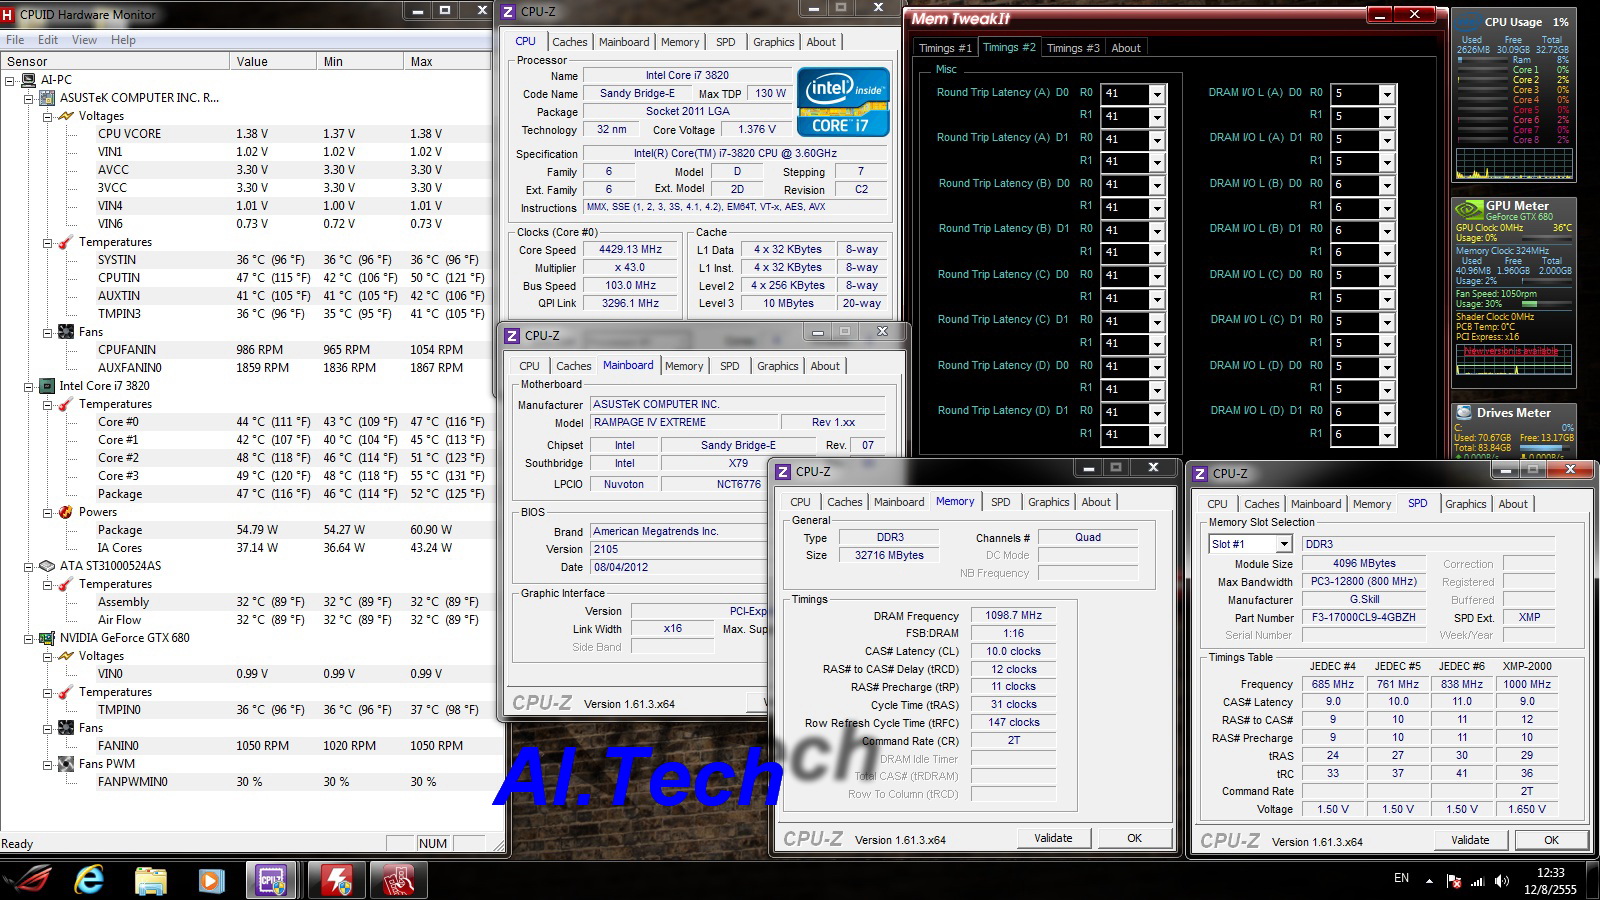Click the EN language indicator on taskbar
The height and width of the screenshot is (900, 1600).
click(1401, 878)
